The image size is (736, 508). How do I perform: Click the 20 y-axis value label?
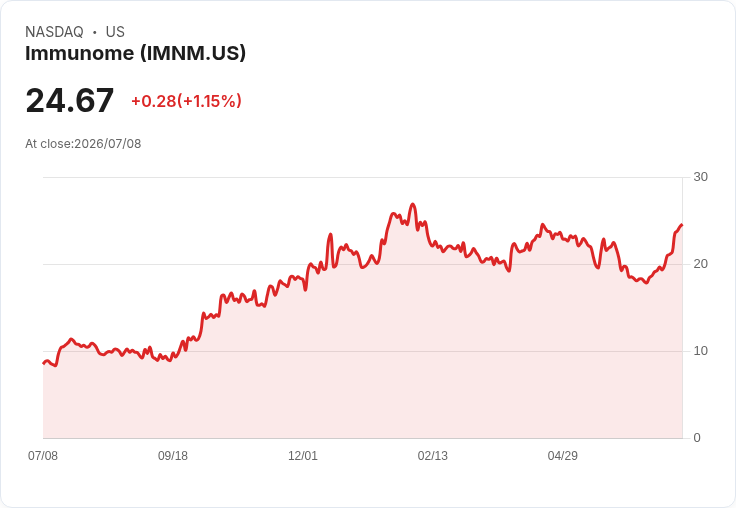[700, 264]
